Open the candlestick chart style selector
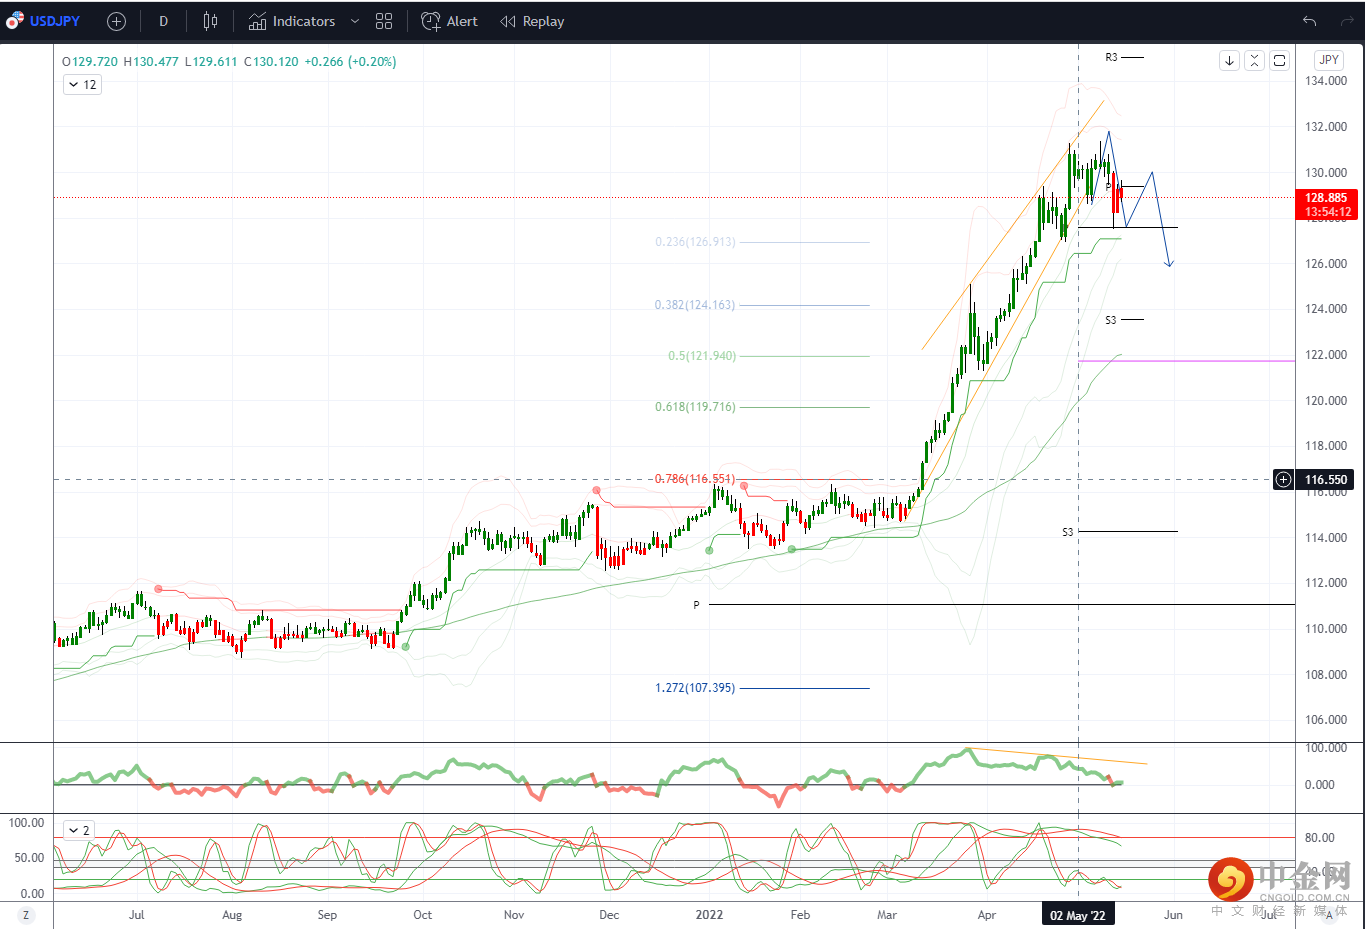 (210, 21)
